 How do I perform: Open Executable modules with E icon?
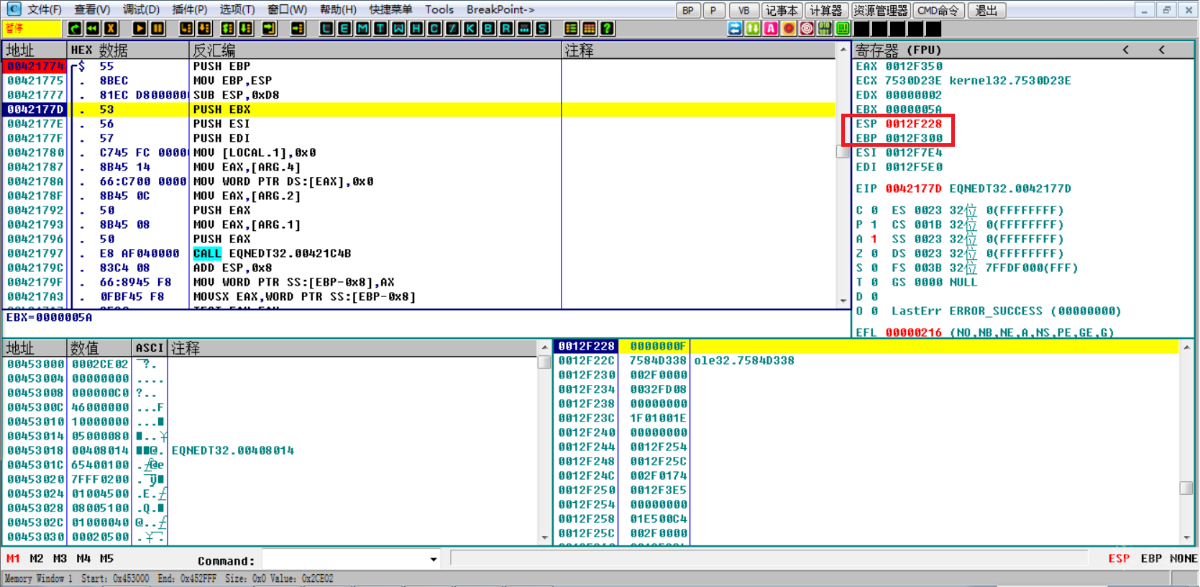tap(344, 28)
